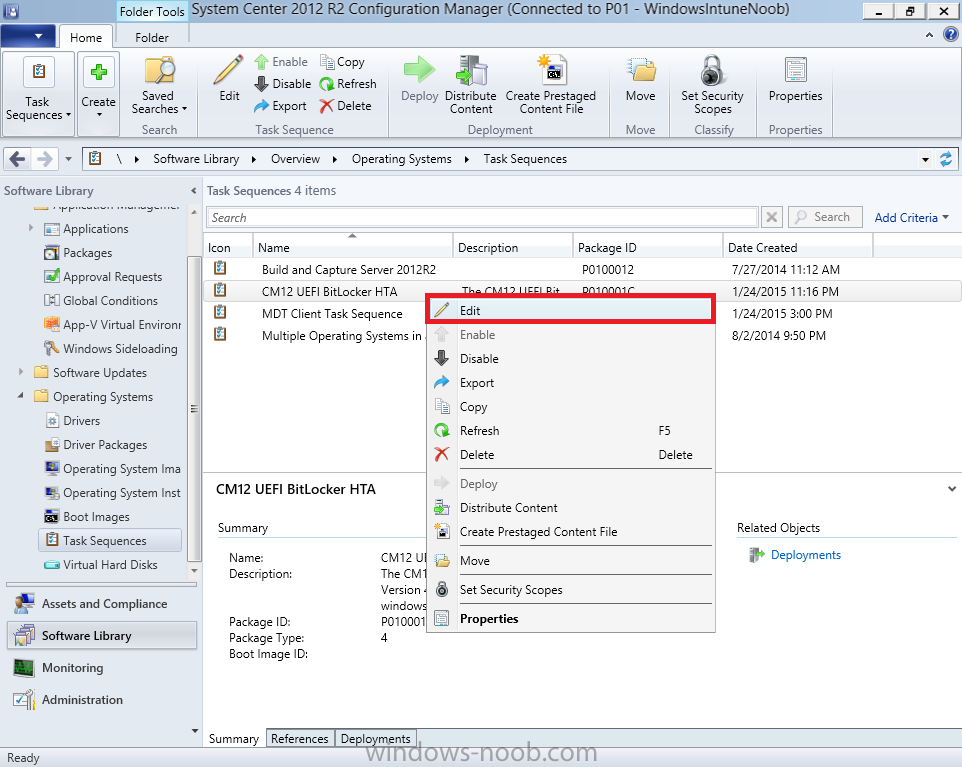Expand the Software Updates tree node

(21, 372)
